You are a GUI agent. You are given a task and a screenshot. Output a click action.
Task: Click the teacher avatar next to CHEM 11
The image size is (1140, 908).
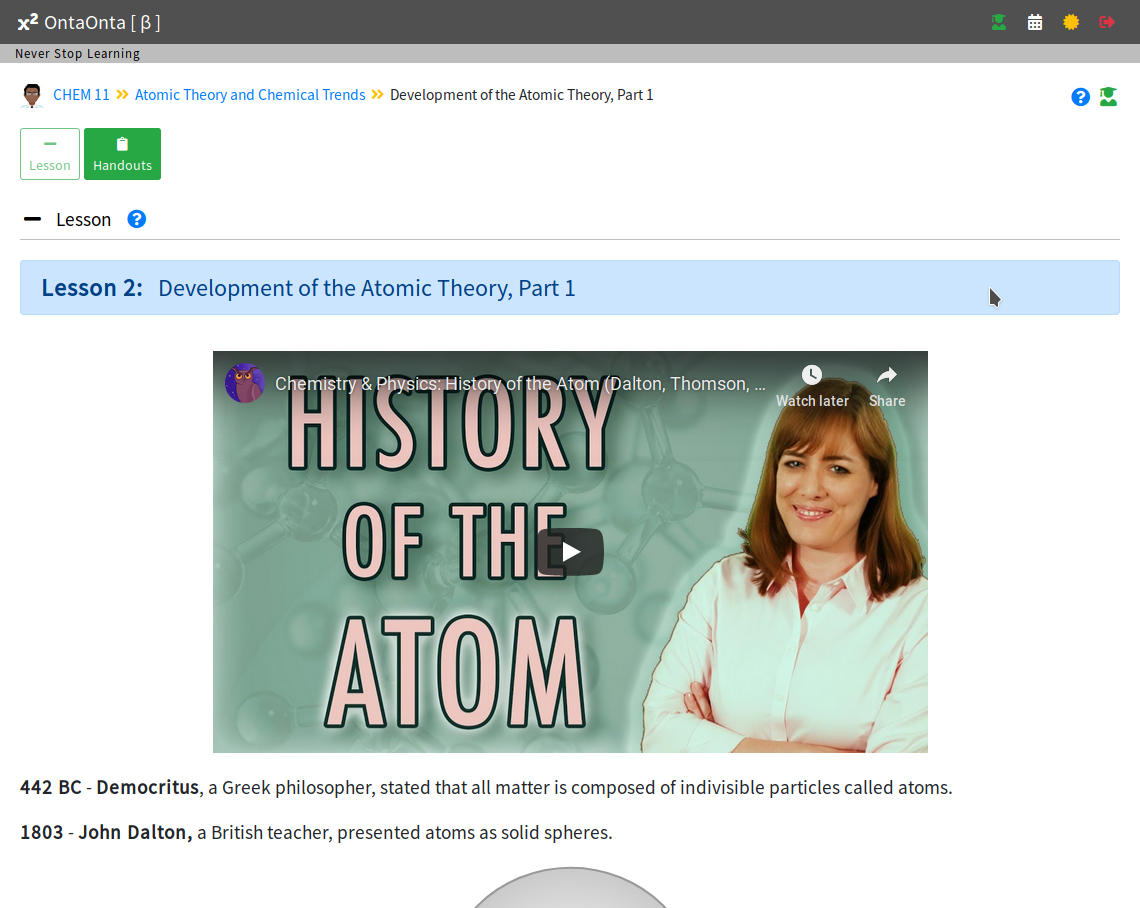32,95
